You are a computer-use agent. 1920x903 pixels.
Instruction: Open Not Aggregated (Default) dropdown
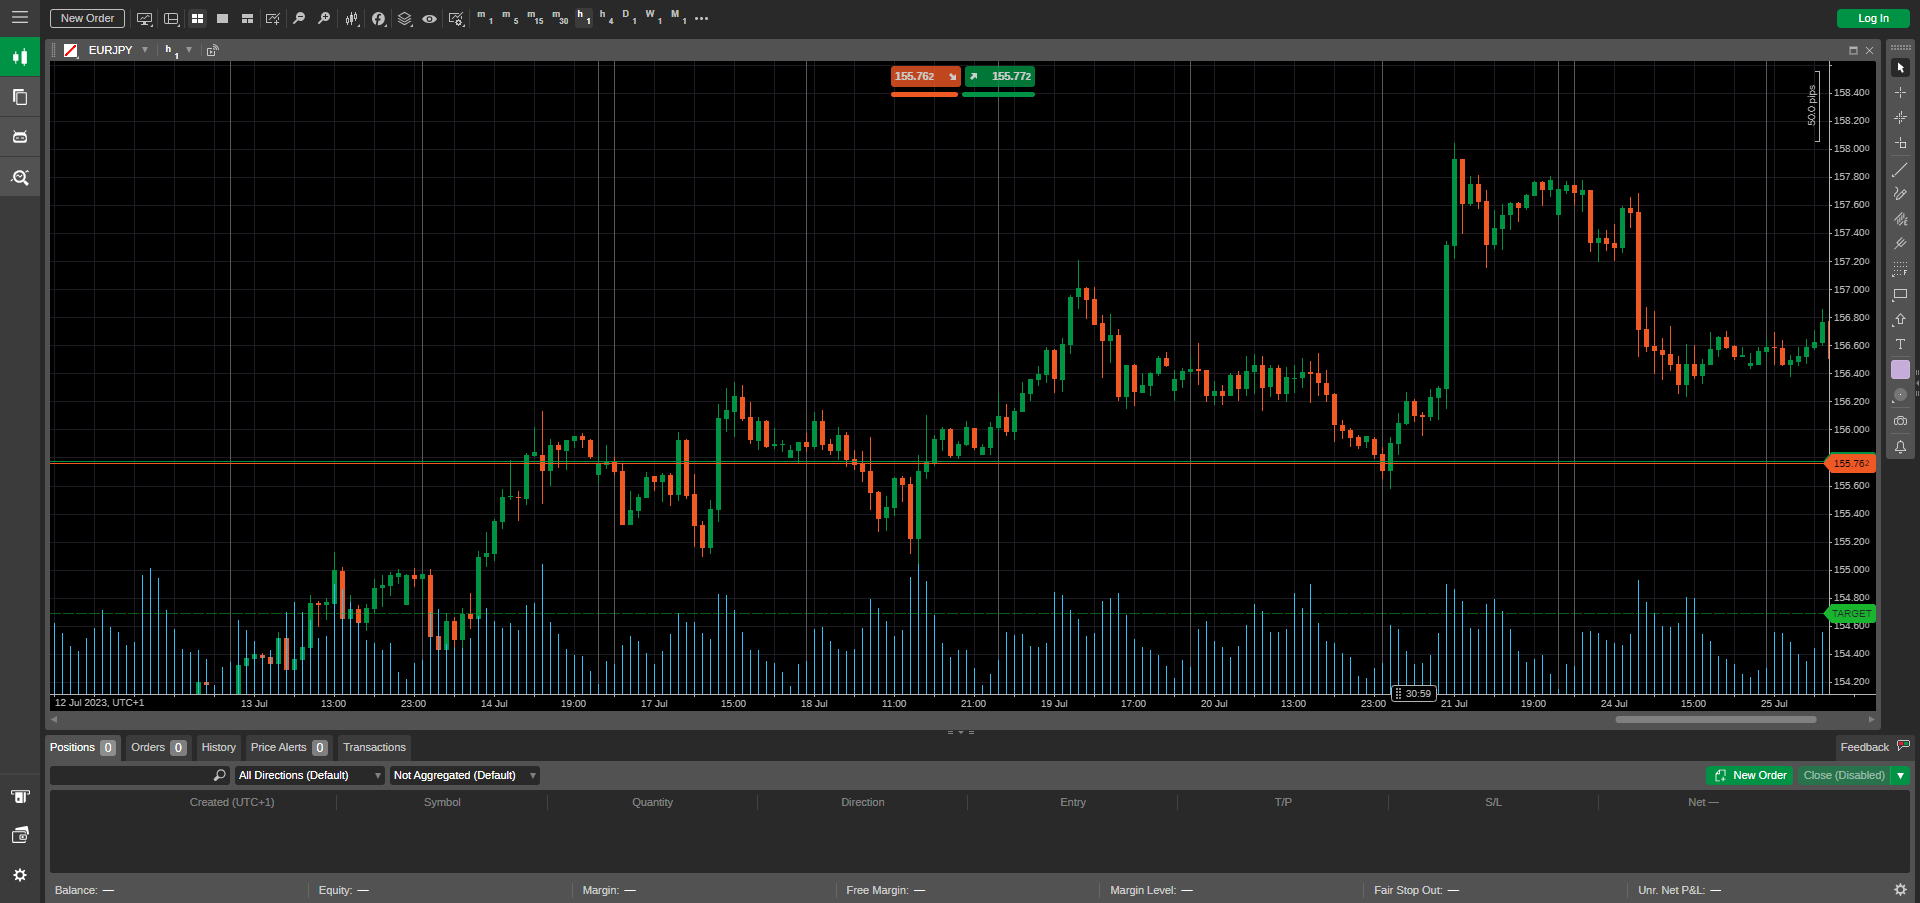[465, 776]
